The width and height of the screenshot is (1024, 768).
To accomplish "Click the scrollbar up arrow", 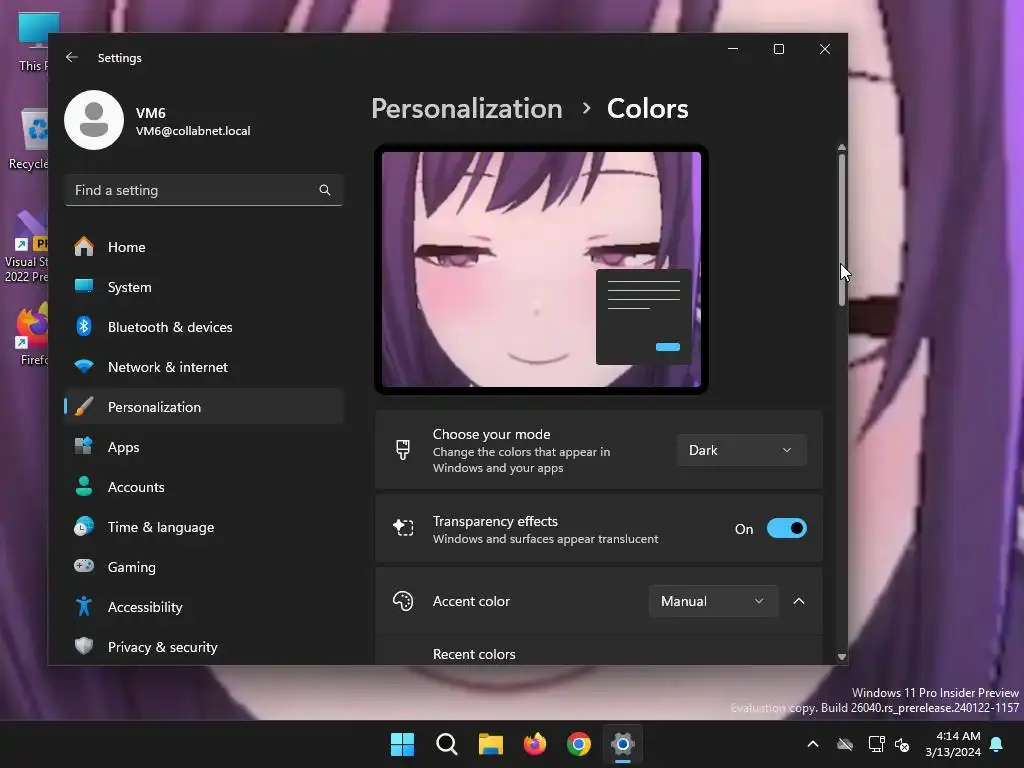I will (x=842, y=148).
